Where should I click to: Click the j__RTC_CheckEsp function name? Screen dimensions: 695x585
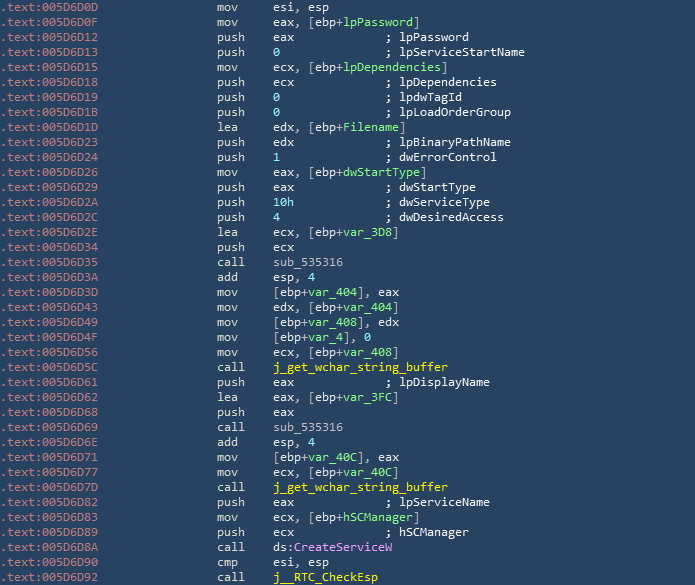[325, 577]
